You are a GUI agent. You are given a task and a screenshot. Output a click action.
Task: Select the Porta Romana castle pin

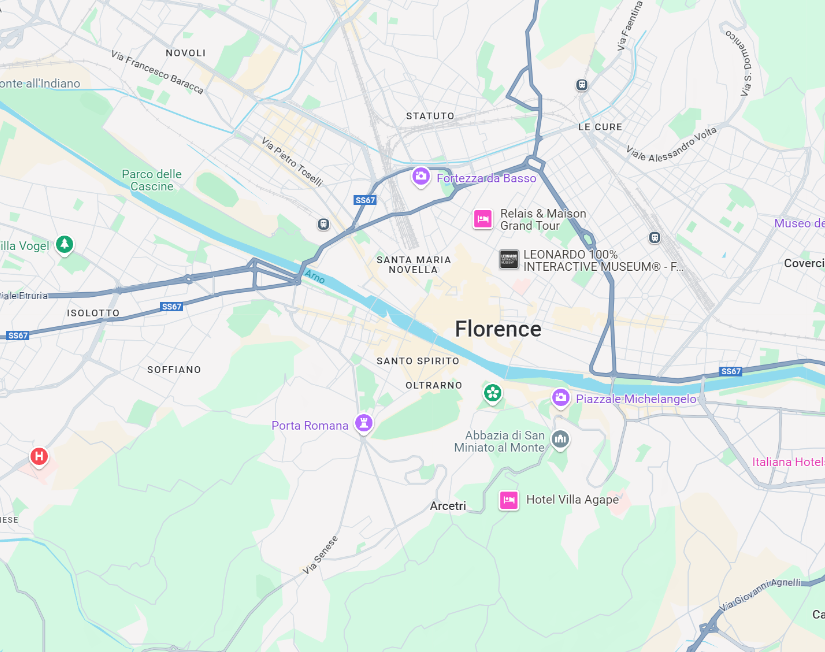(364, 423)
